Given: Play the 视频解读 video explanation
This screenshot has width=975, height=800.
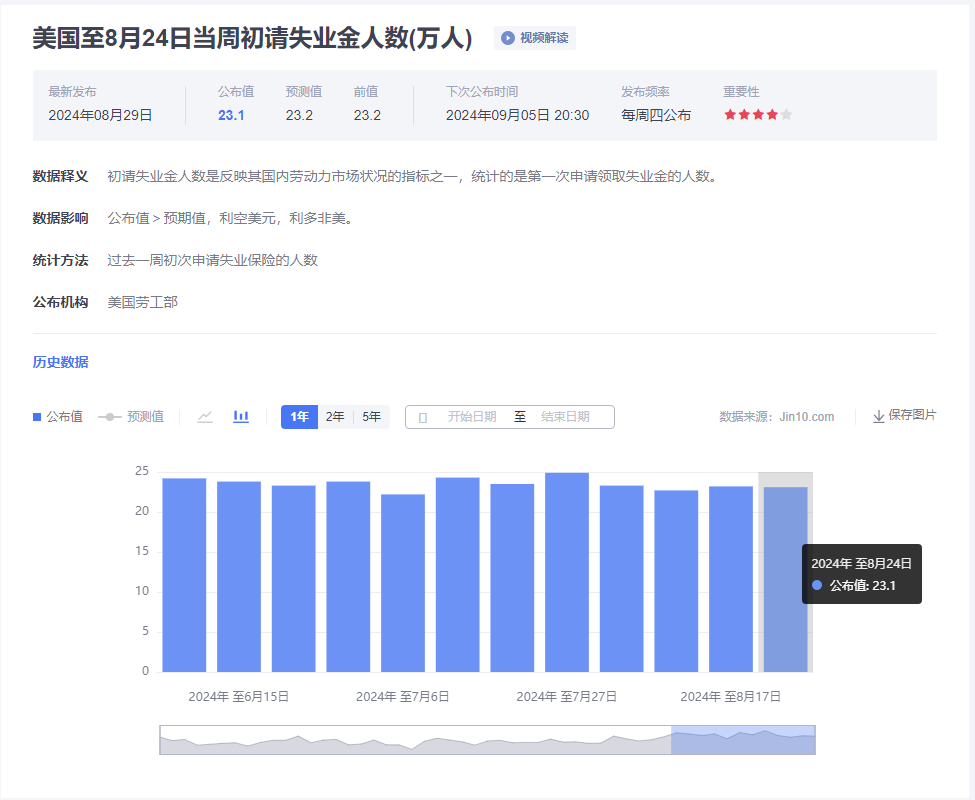Looking at the screenshot, I should pos(535,38).
